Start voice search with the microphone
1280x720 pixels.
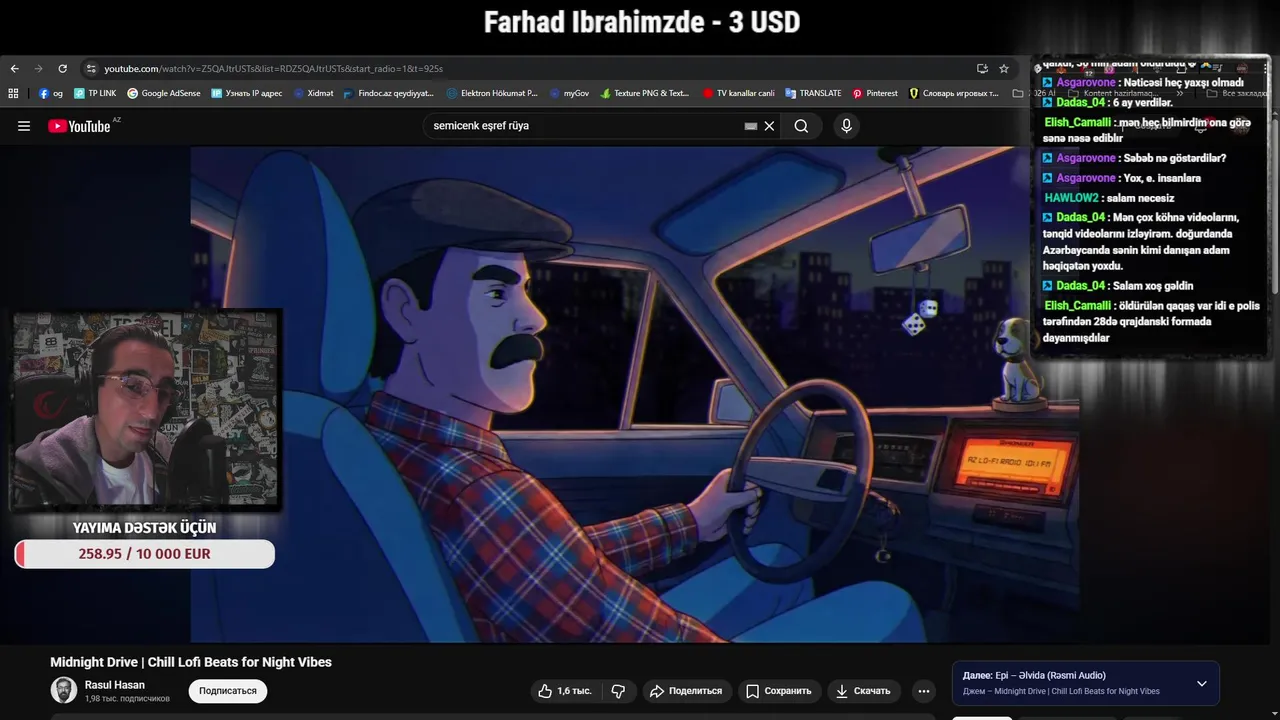846,126
